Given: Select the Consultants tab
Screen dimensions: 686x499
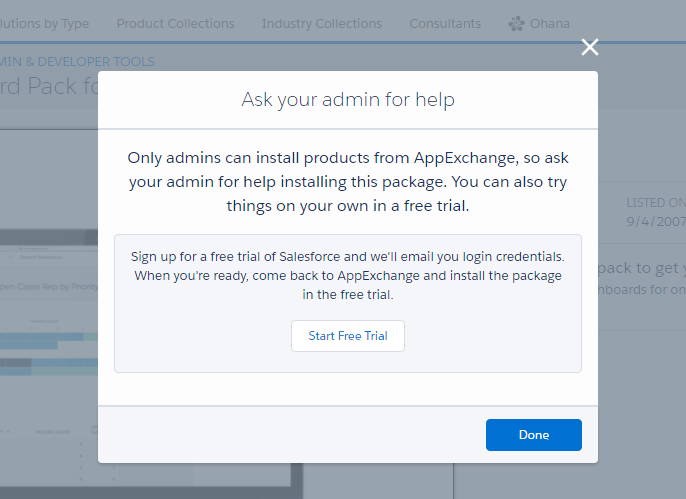Looking at the screenshot, I should click(x=445, y=23).
